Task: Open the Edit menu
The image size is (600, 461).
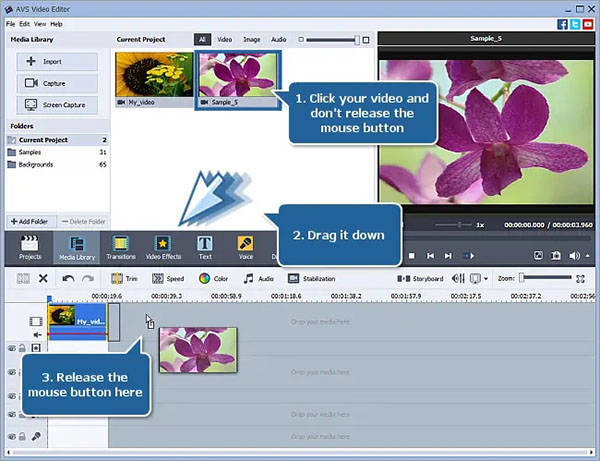Action: (23, 23)
